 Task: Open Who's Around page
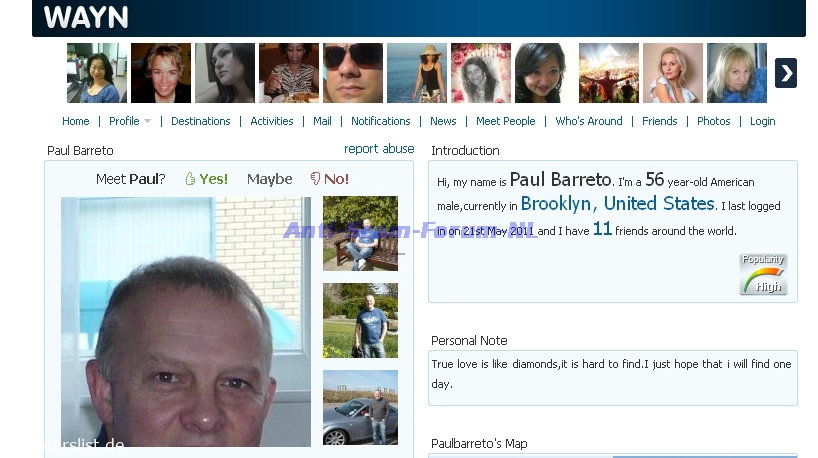pyautogui.click(x=588, y=121)
